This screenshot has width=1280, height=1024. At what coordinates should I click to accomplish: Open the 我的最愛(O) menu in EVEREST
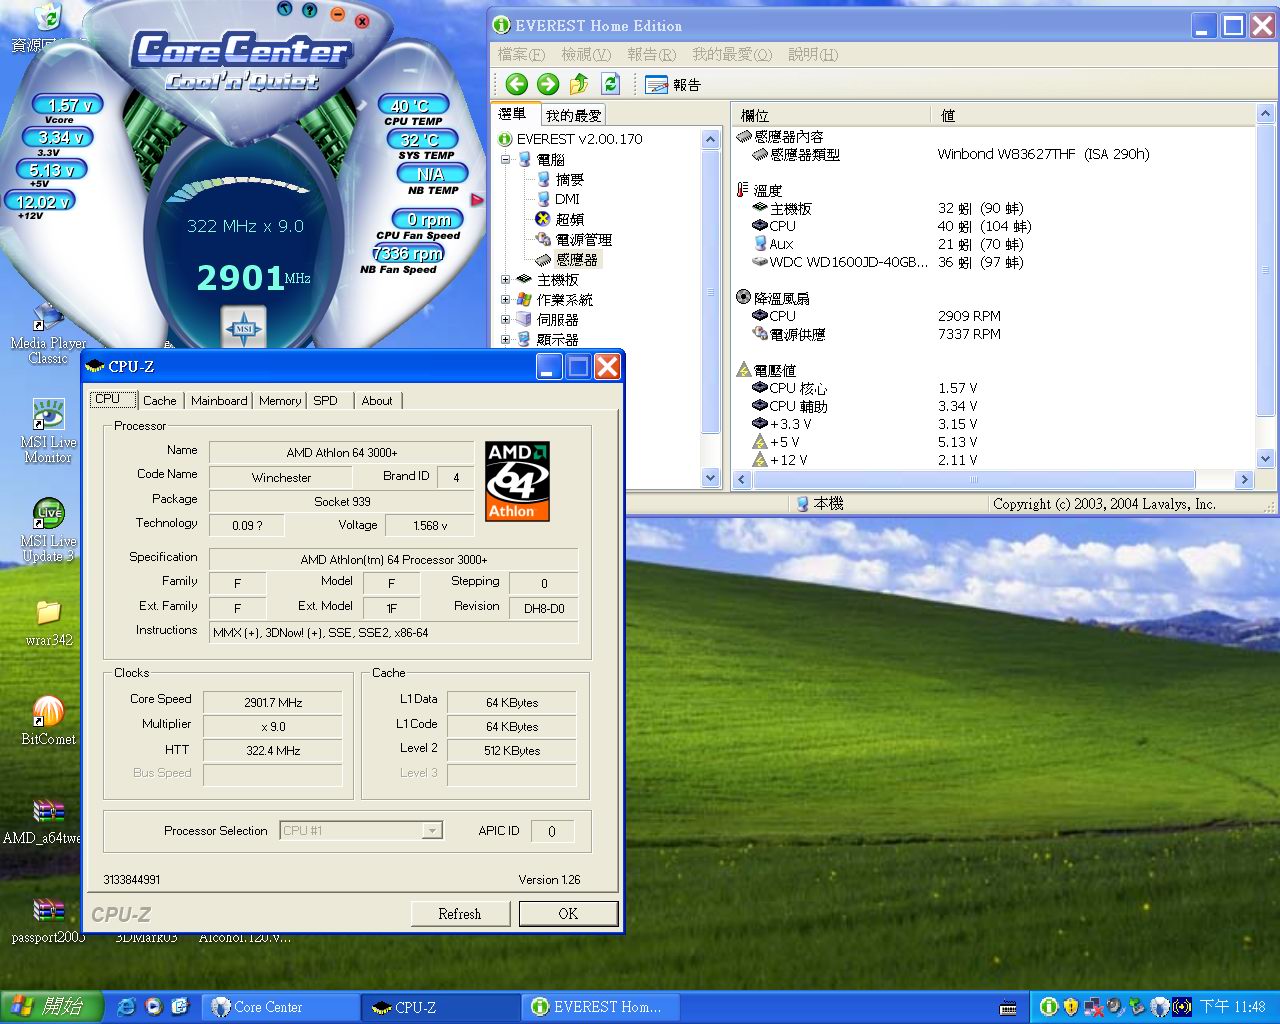click(x=732, y=54)
